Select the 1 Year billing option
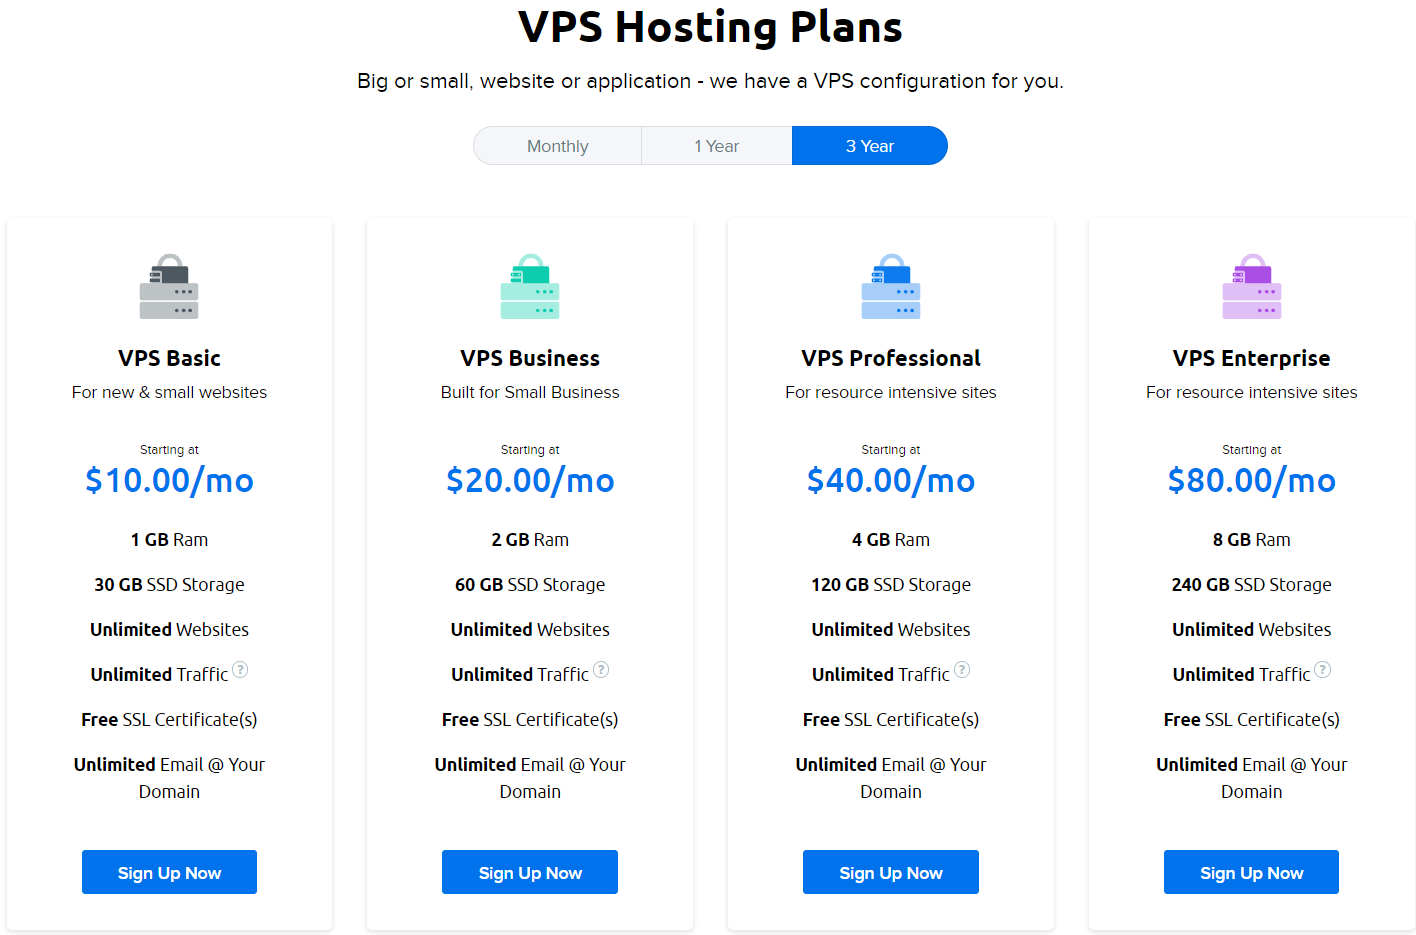 (717, 146)
